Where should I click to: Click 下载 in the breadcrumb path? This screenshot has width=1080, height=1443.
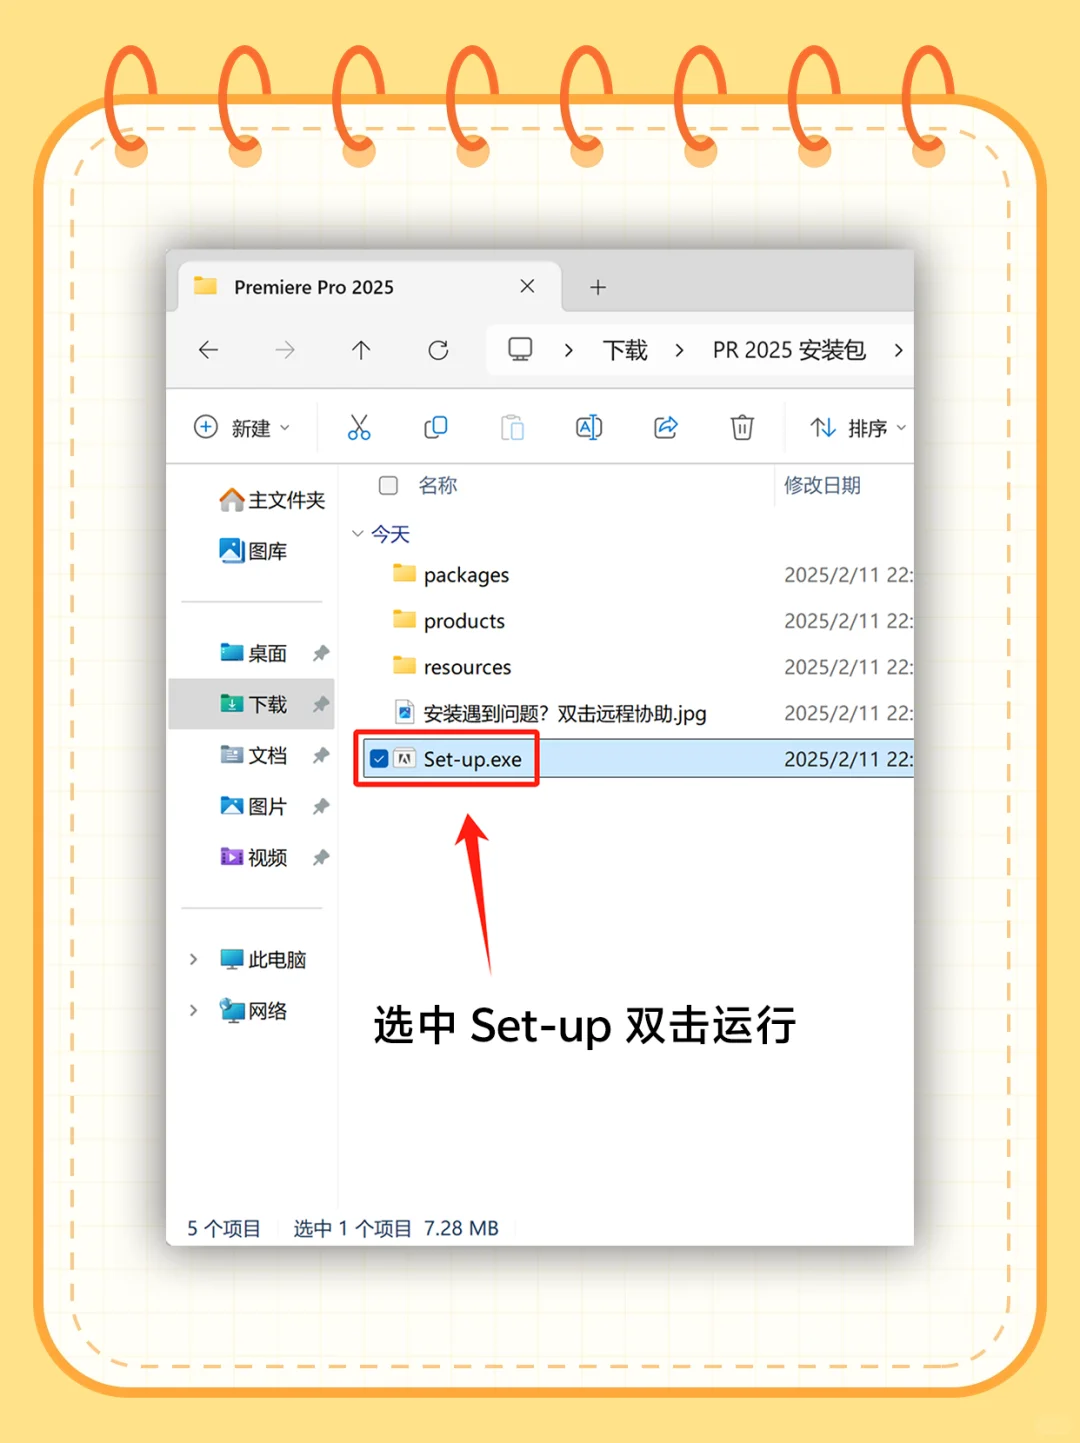(x=624, y=350)
